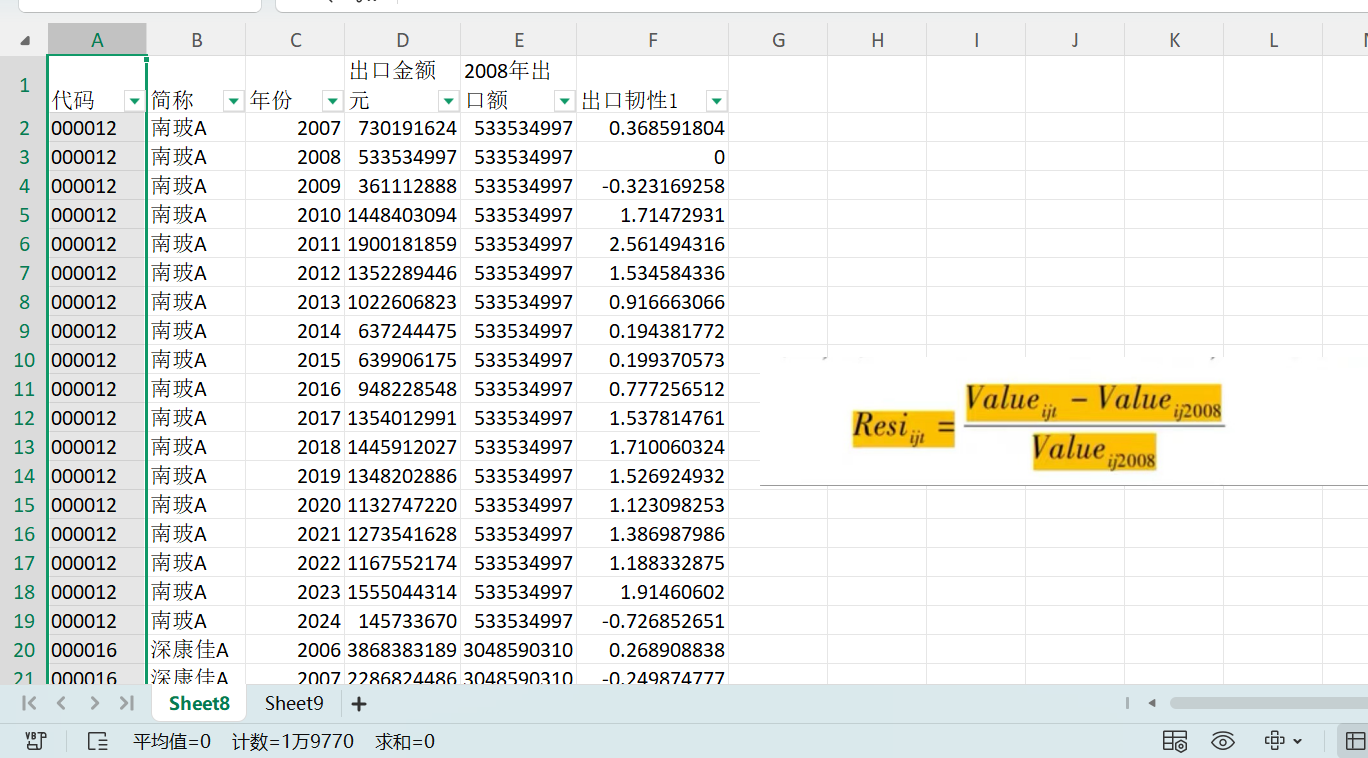The image size is (1368, 758).
Task: Open the filter dropdown for 代码
Action: (x=134, y=100)
